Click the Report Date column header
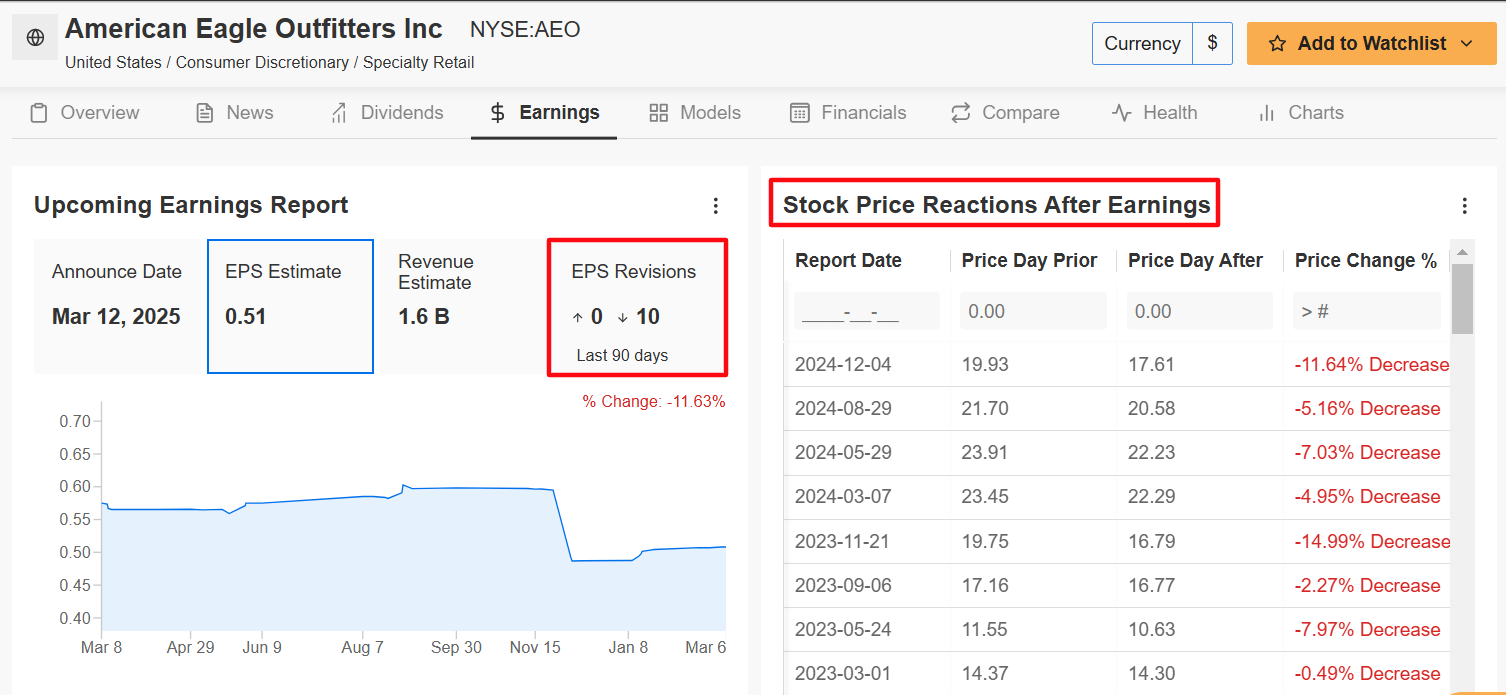This screenshot has width=1506, height=695. click(848, 261)
